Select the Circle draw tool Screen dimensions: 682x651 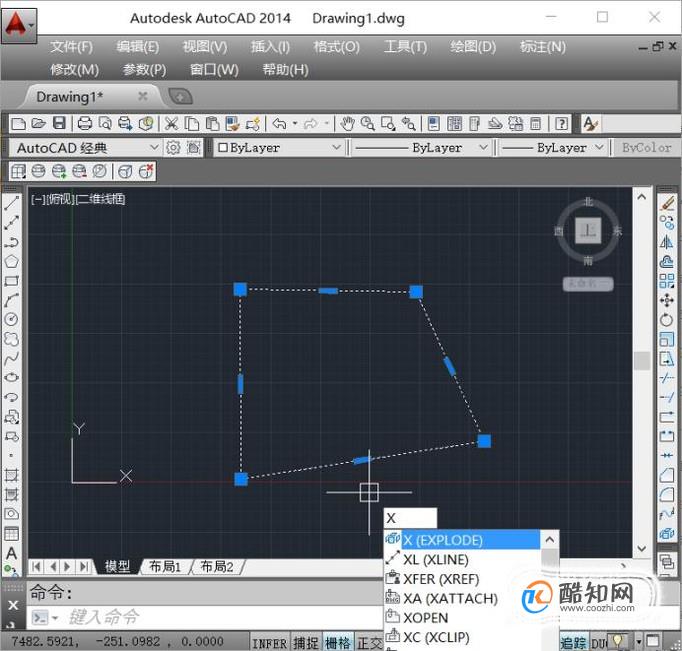[x=11, y=319]
